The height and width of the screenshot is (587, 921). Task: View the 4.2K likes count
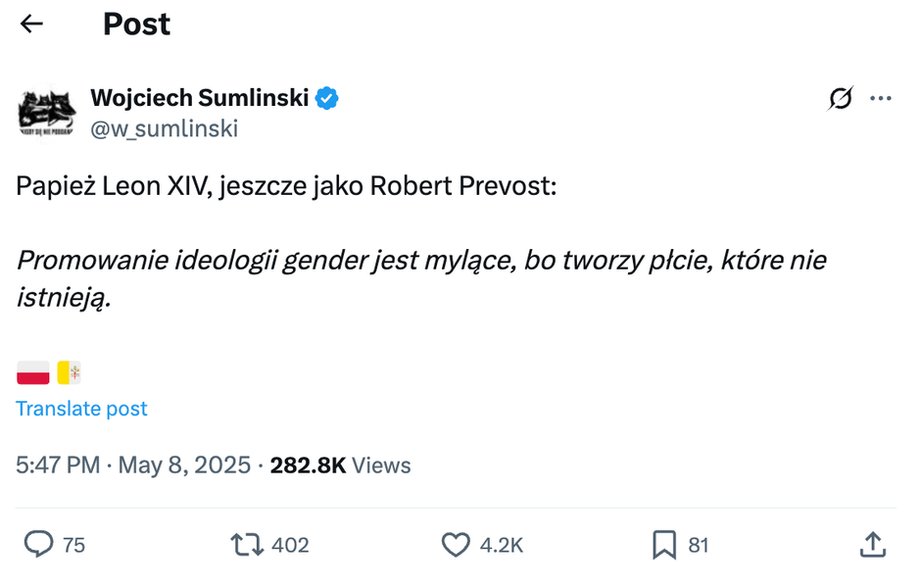501,545
